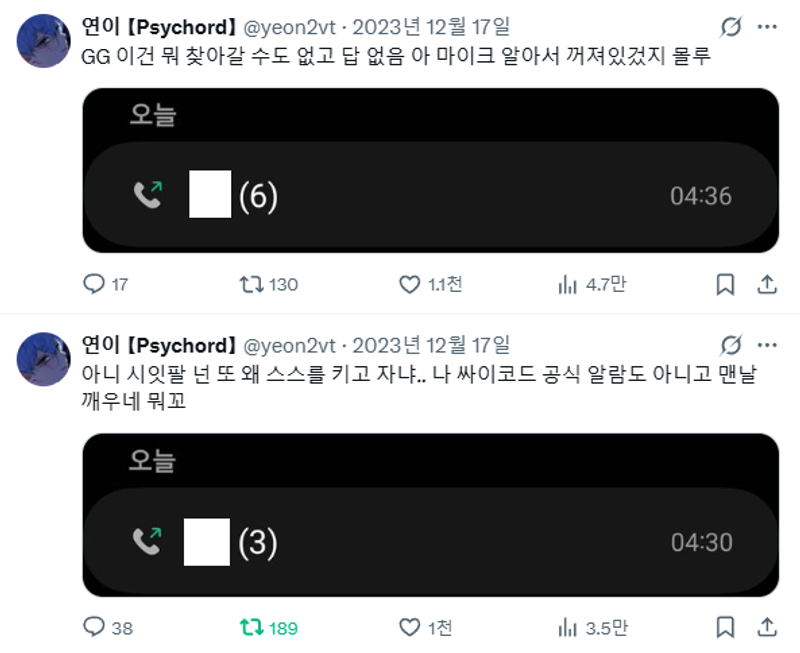Like the second tweet with 1천 likes
The height and width of the screenshot is (653, 800).
point(426,627)
